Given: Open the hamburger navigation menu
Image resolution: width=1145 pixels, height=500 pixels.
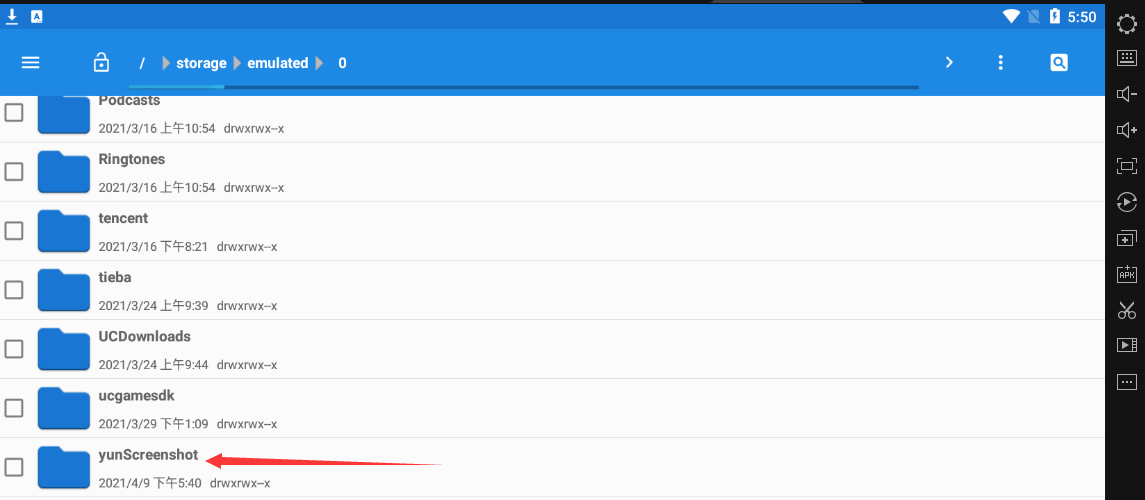Looking at the screenshot, I should [31, 62].
